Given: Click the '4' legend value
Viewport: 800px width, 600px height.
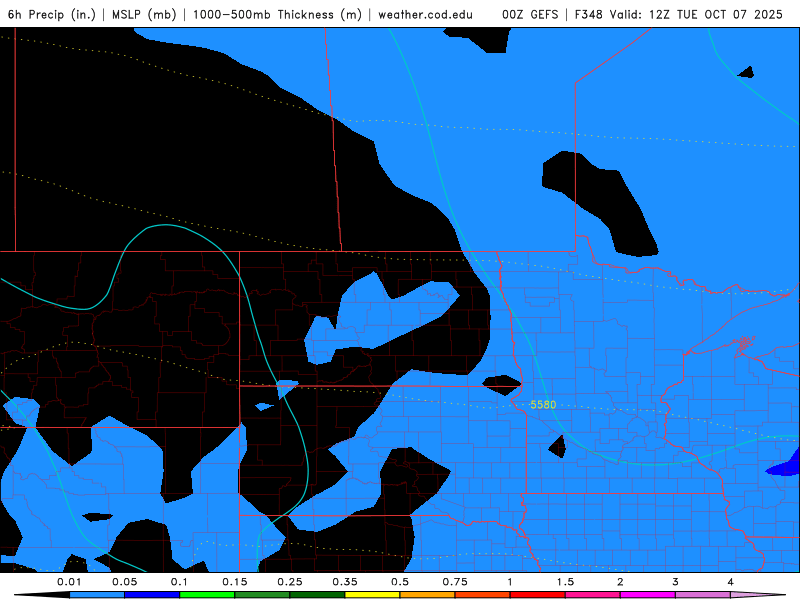Looking at the screenshot, I should [731, 582].
